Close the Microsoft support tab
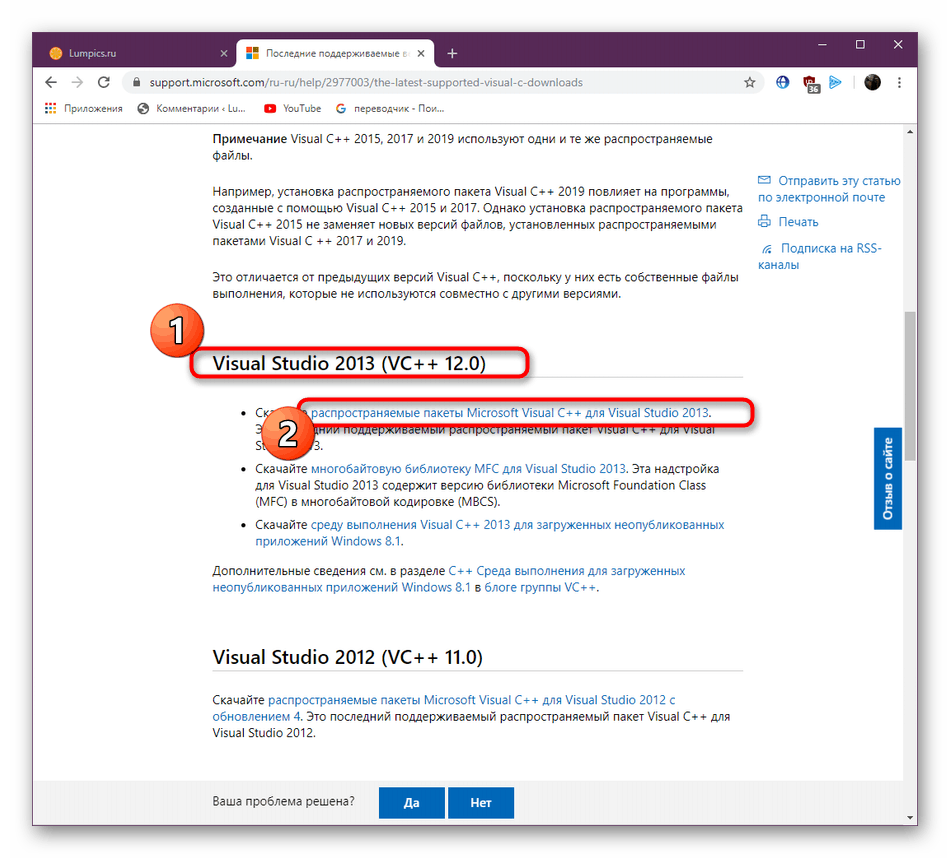The width and height of the screenshot is (950, 858). [x=421, y=53]
